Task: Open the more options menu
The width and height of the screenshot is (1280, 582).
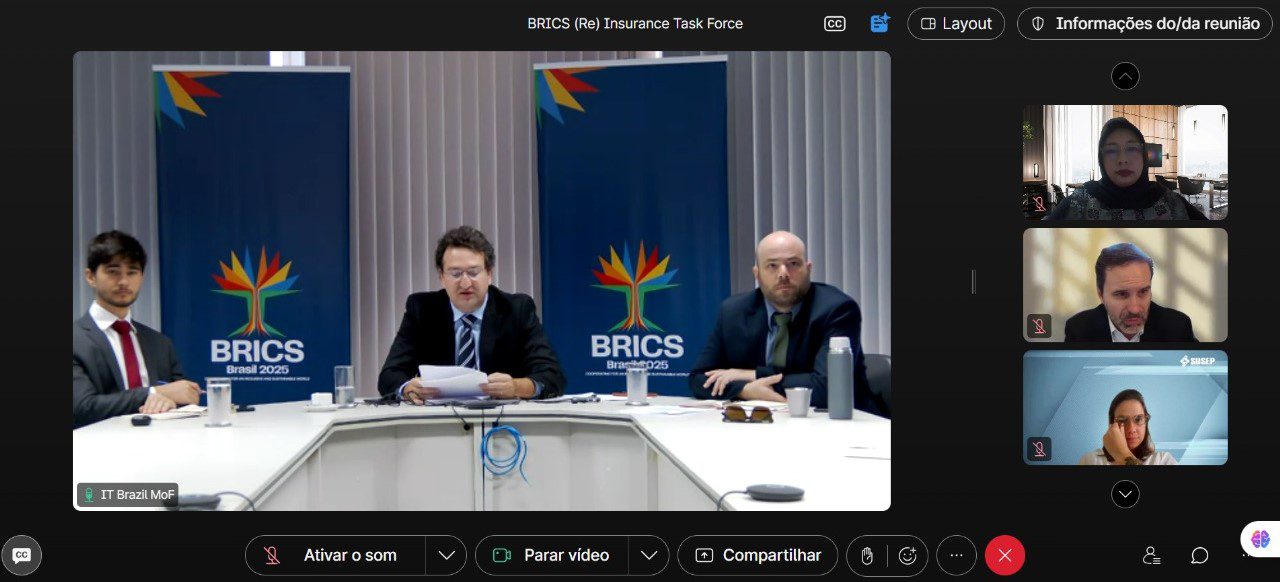Action: [x=956, y=555]
